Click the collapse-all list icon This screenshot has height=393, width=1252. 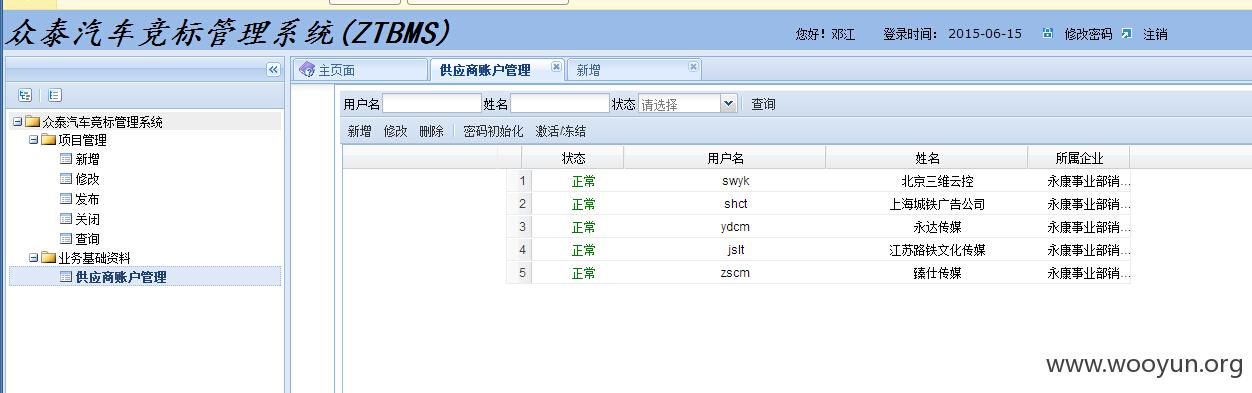point(55,95)
